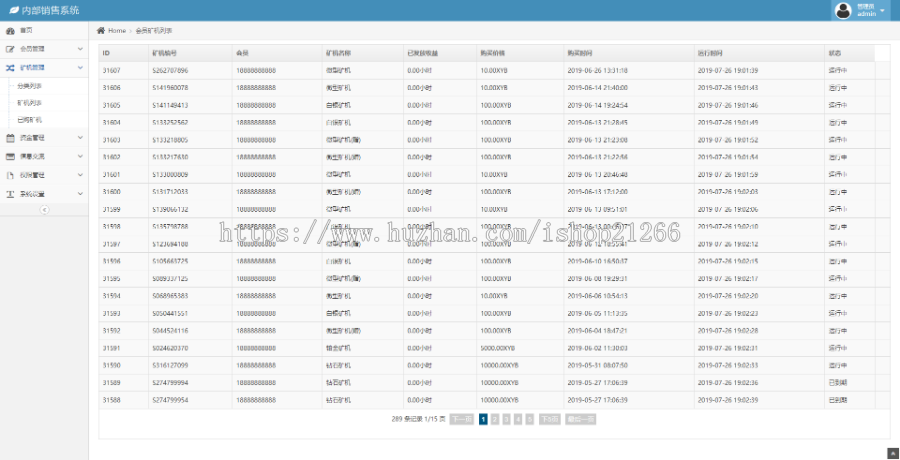Click the 下5页 pagination button

pyautogui.click(x=549, y=420)
